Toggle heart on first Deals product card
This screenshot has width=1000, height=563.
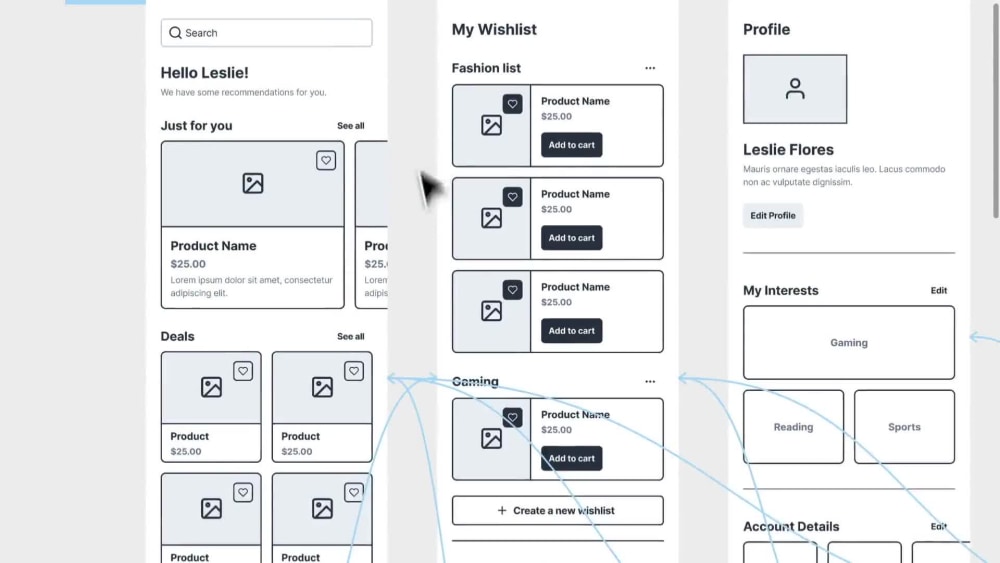tap(243, 371)
